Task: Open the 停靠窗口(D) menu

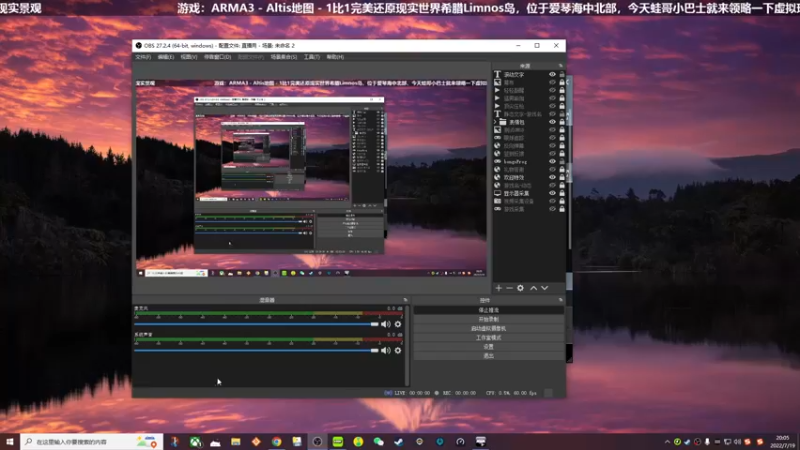Action: [x=217, y=57]
